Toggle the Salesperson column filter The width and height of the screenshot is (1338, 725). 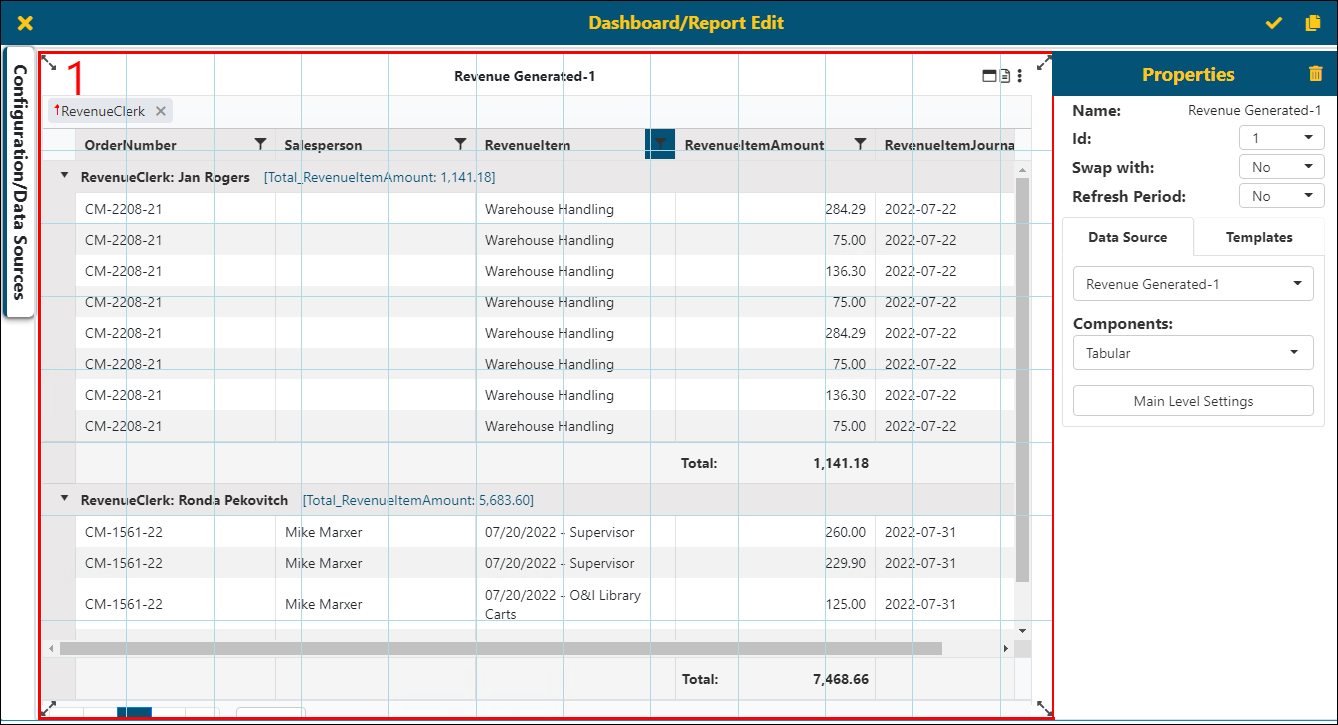(x=460, y=144)
